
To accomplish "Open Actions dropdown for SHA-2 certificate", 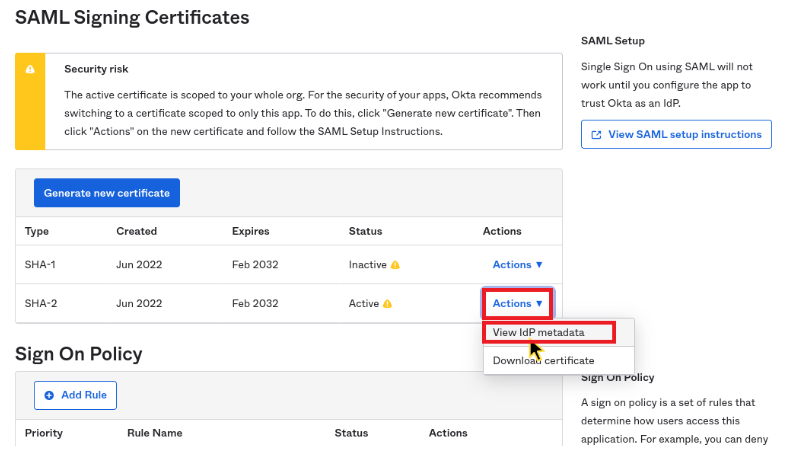I will (x=517, y=303).
